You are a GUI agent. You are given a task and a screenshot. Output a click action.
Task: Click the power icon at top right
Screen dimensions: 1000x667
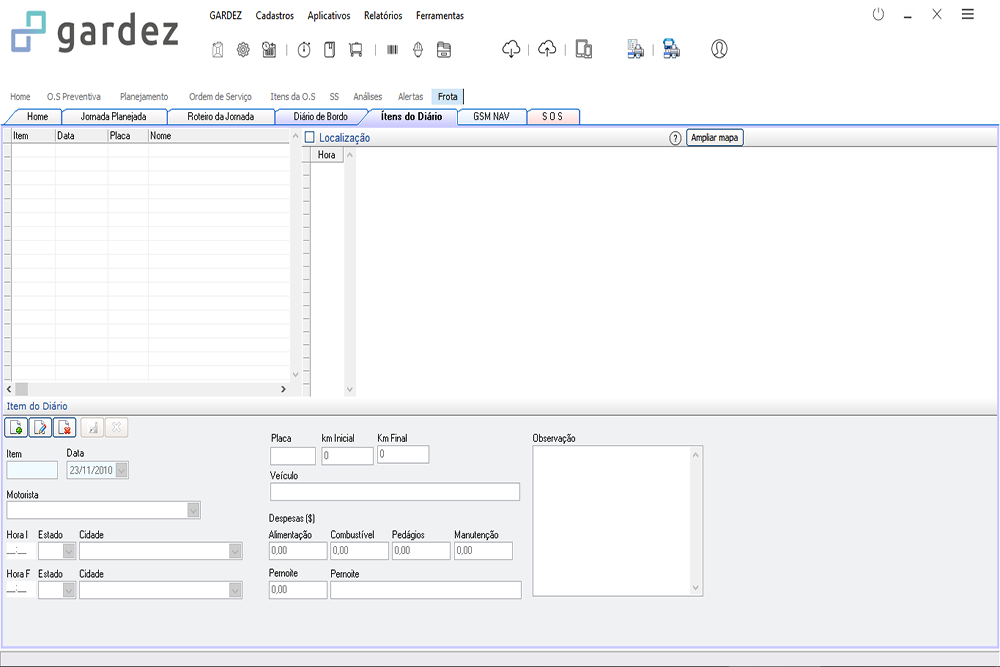tap(878, 14)
